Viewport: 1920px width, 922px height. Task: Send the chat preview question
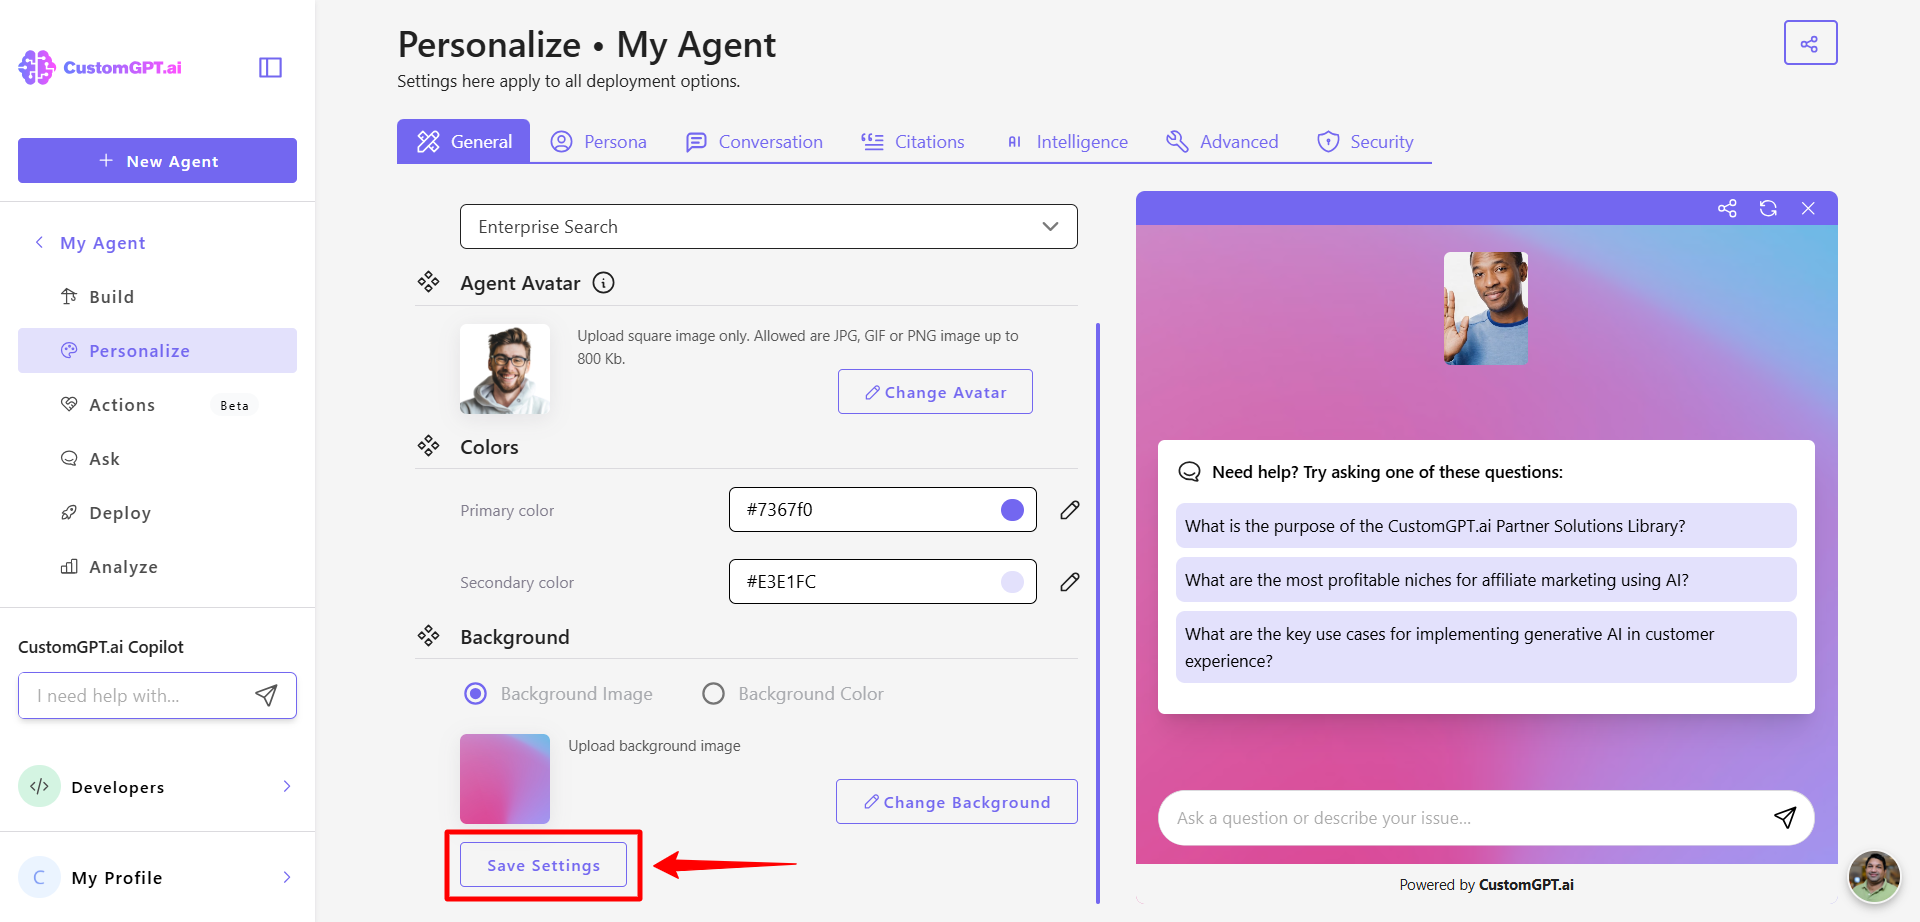[1785, 817]
